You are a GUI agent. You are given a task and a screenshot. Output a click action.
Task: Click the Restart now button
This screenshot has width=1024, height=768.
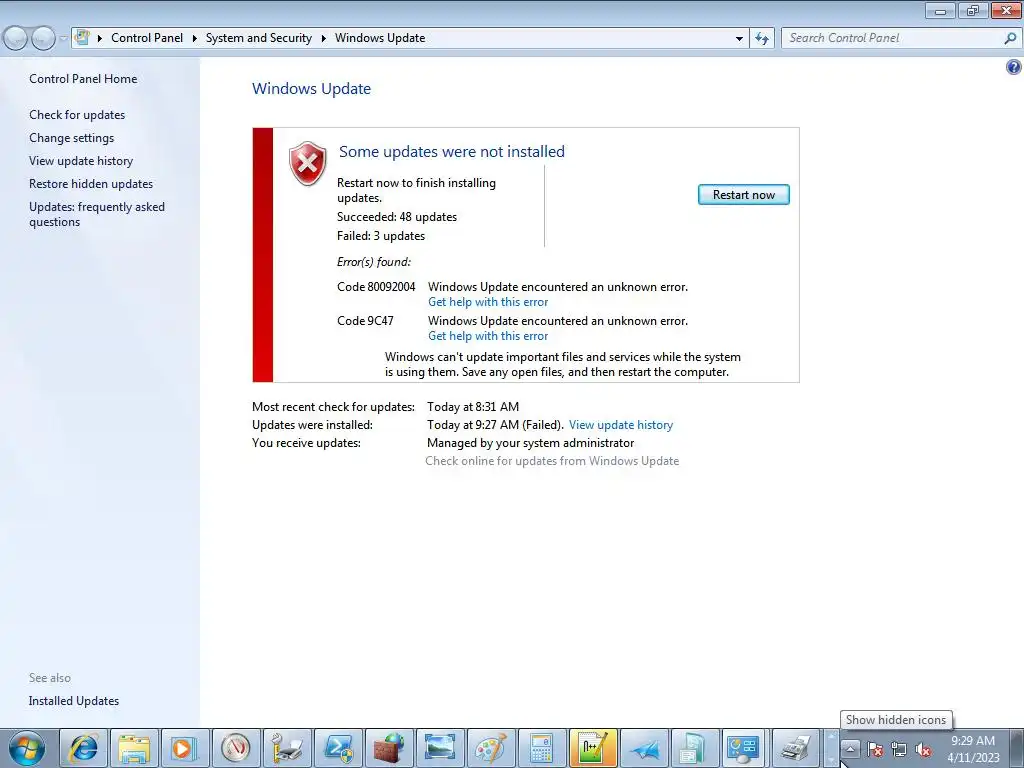point(743,195)
